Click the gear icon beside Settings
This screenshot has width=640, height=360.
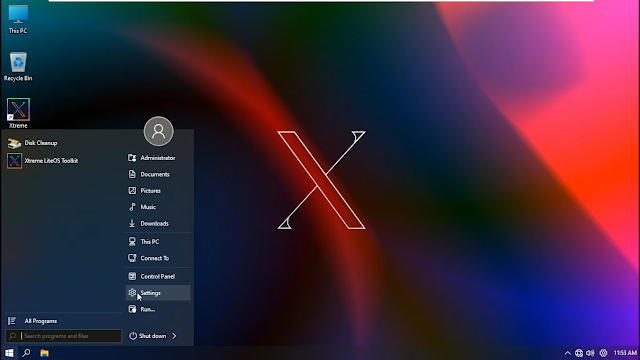coord(132,293)
